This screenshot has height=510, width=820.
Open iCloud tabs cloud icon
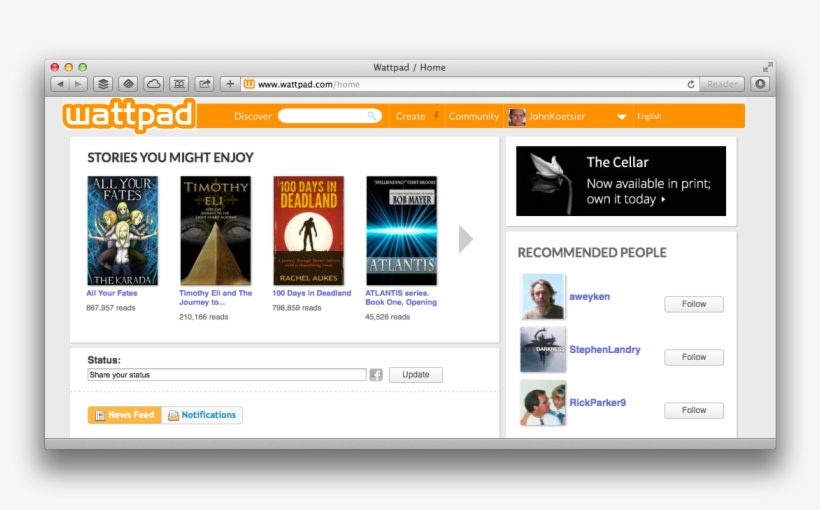pyautogui.click(x=153, y=84)
